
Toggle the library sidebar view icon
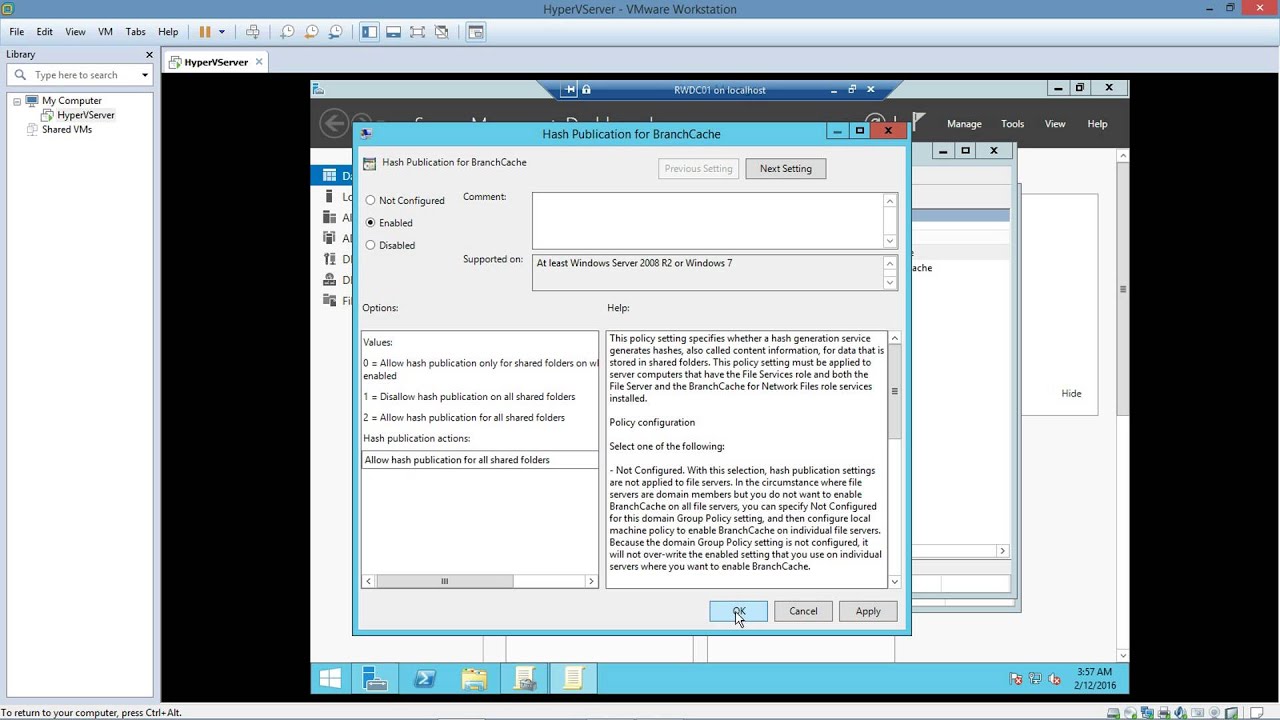[369, 32]
